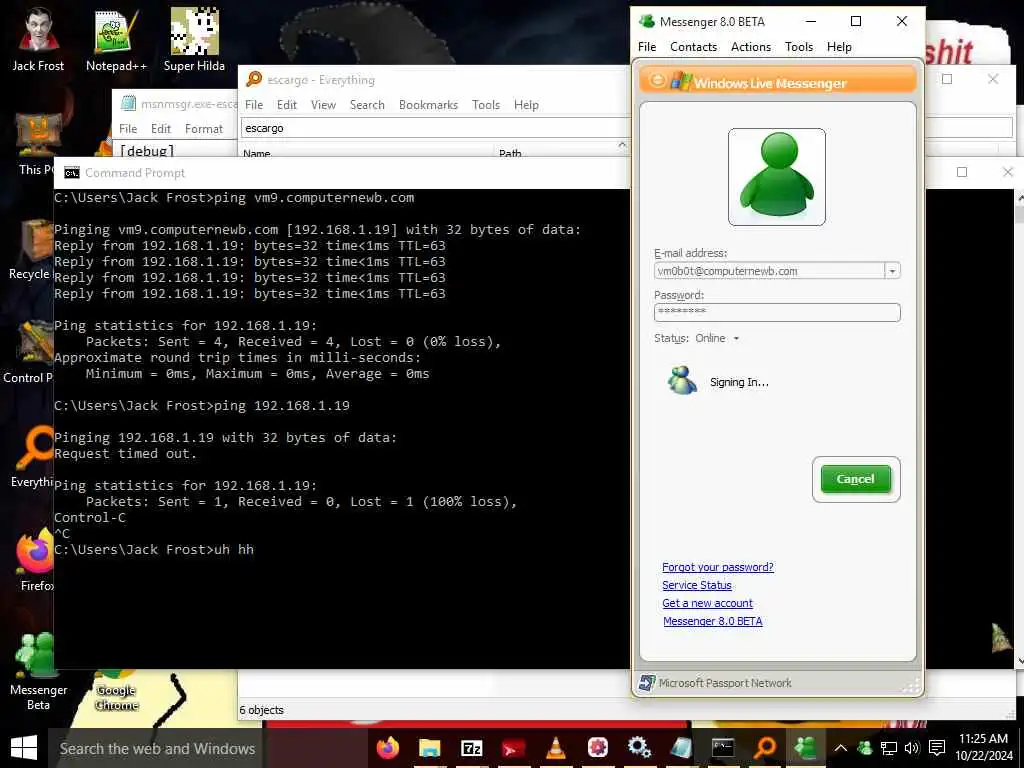Screen dimensions: 1024x768
Task: Open Firefox from the taskbar
Action: (x=388, y=748)
